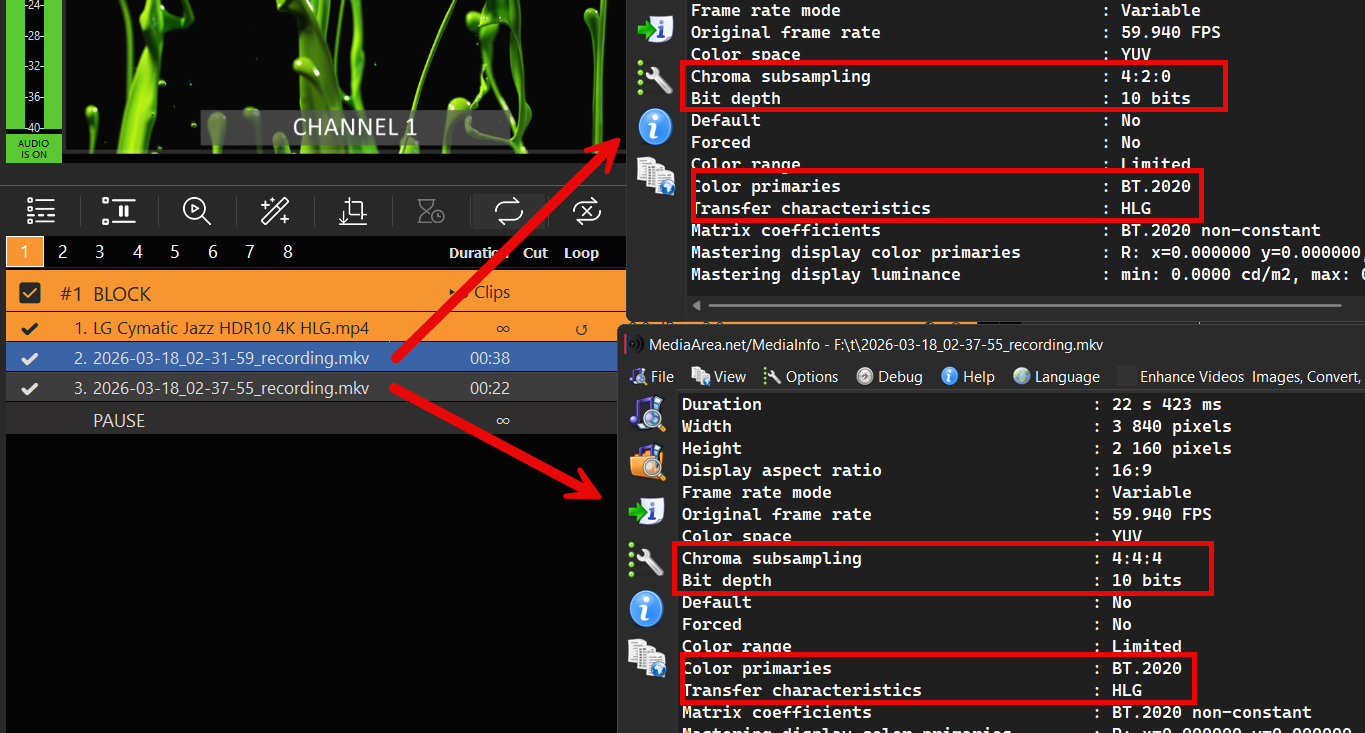
Task: Click the pause-in-playlist toolbar icon
Action: (119, 211)
